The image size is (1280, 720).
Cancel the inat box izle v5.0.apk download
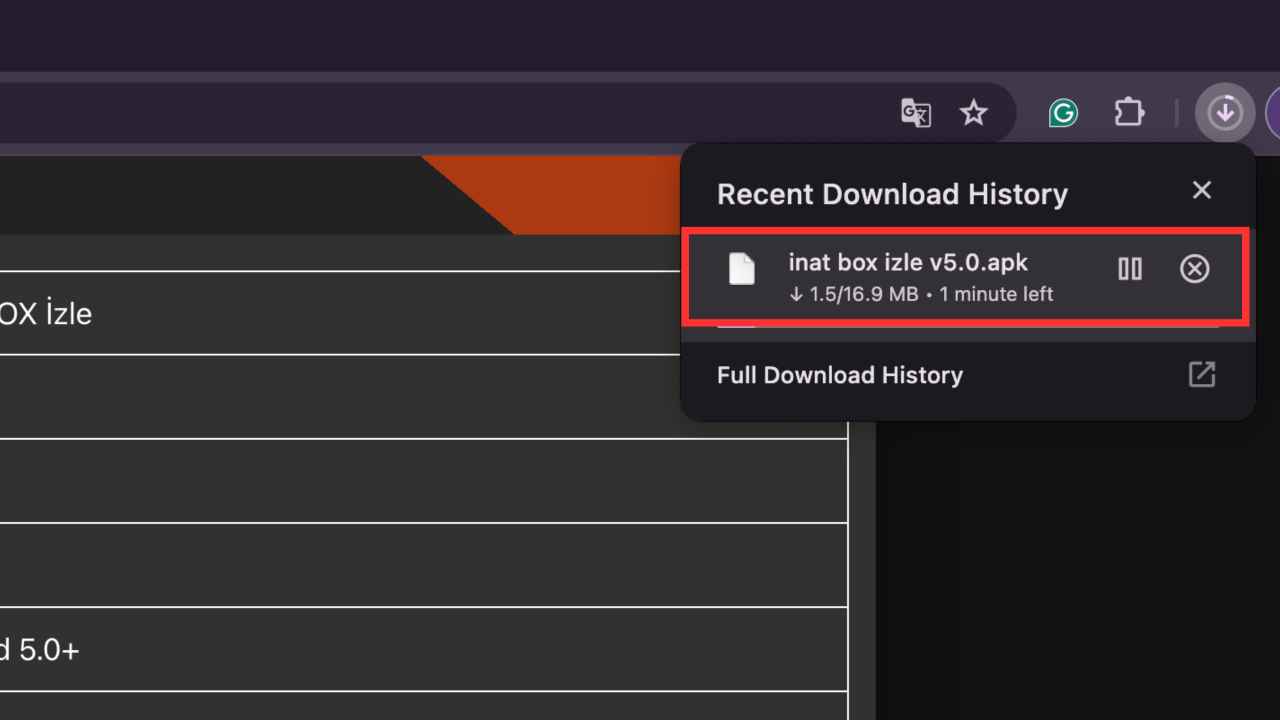pyautogui.click(x=1194, y=268)
